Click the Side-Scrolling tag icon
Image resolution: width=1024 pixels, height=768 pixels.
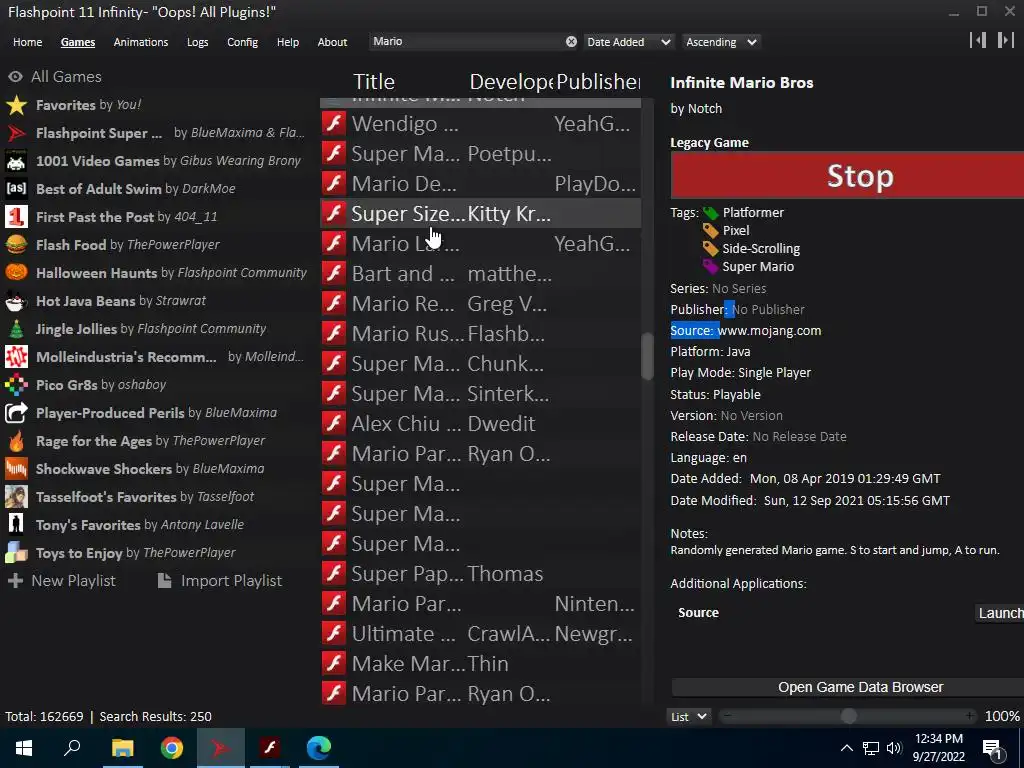tap(711, 248)
